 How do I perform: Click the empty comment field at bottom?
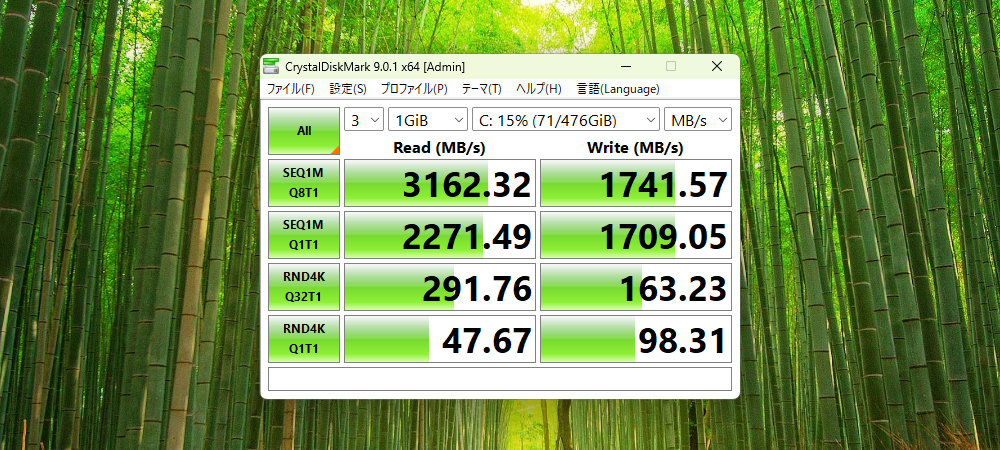(x=500, y=379)
